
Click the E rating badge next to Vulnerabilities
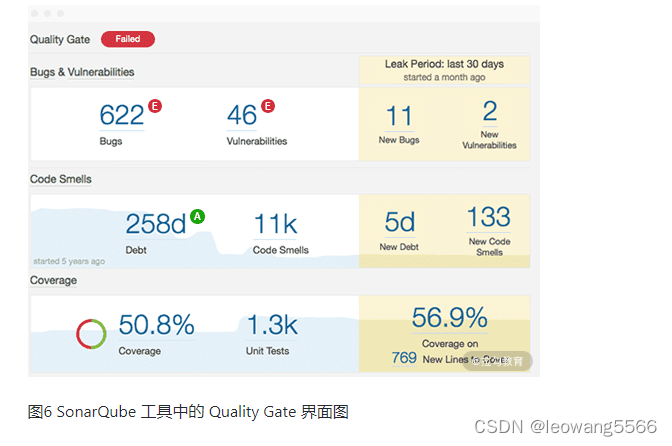(268, 106)
